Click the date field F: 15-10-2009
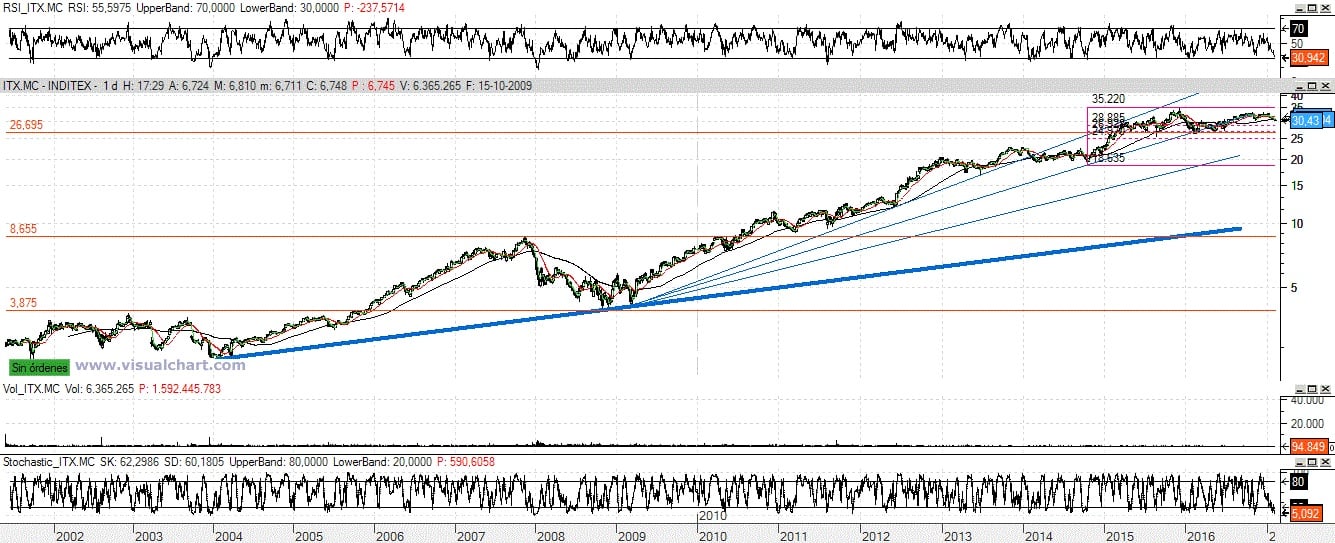1335x543 pixels. [497, 86]
